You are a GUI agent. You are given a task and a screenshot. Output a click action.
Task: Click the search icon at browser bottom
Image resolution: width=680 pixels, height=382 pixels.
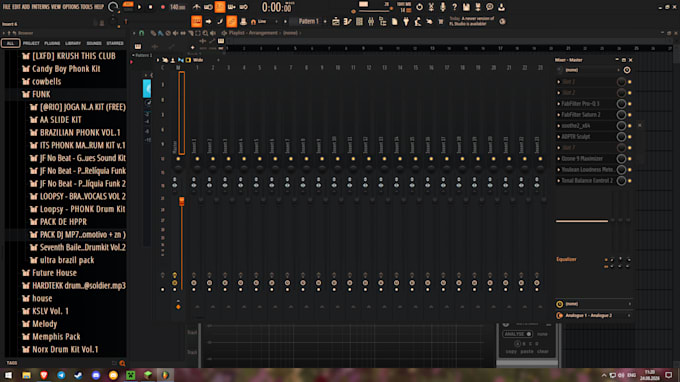pos(122,363)
